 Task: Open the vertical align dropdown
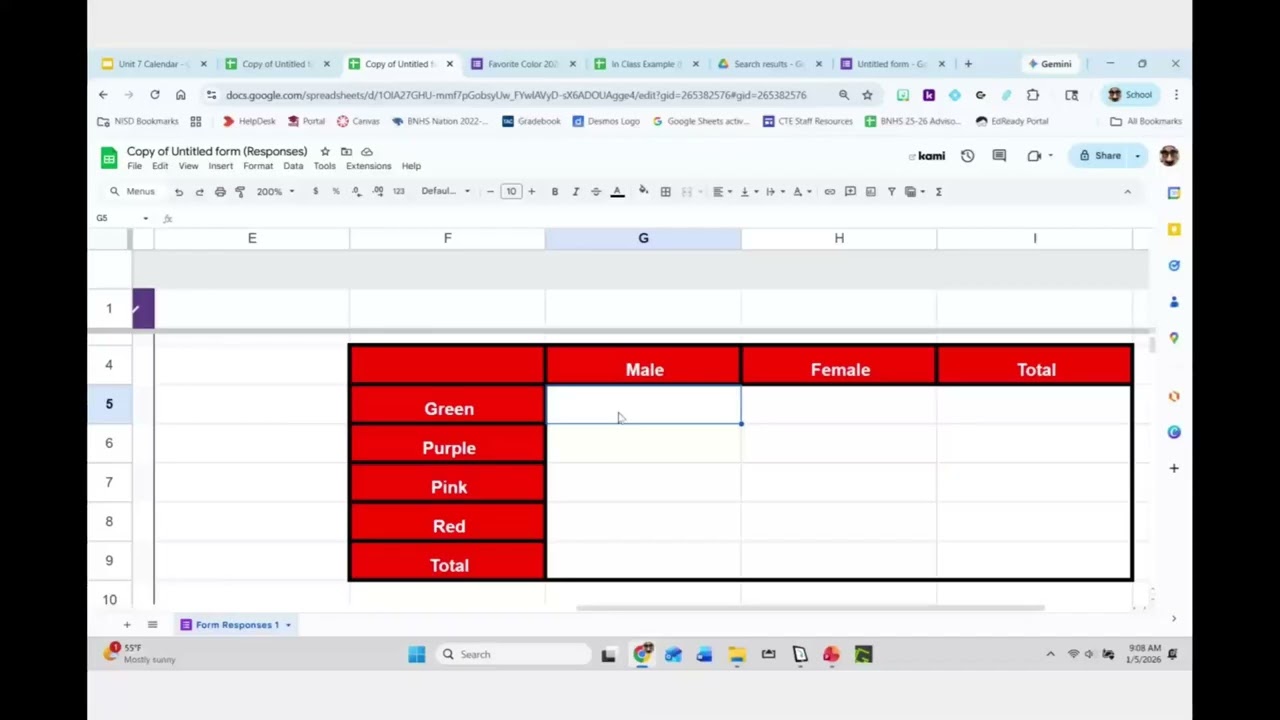(747, 191)
